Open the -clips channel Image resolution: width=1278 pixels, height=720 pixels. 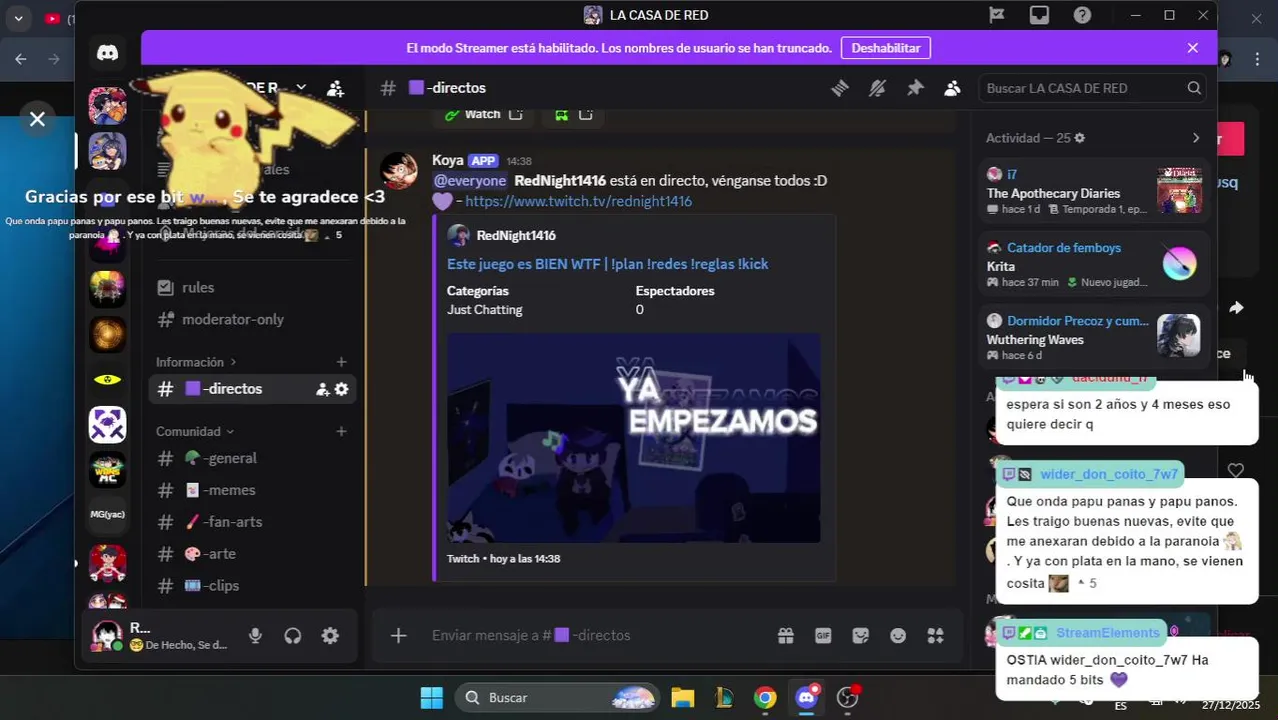tap(250, 586)
